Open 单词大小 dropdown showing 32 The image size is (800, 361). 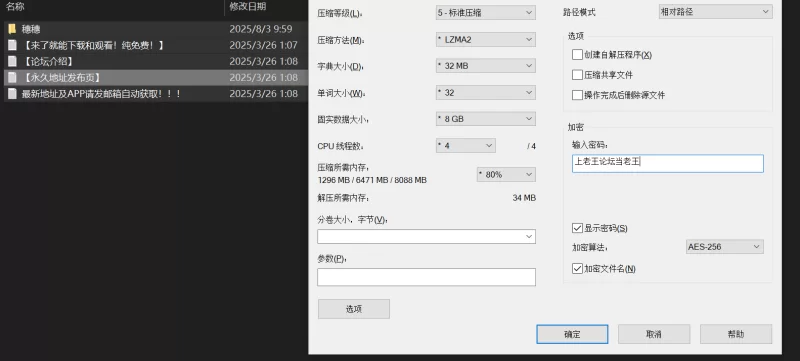coord(485,92)
